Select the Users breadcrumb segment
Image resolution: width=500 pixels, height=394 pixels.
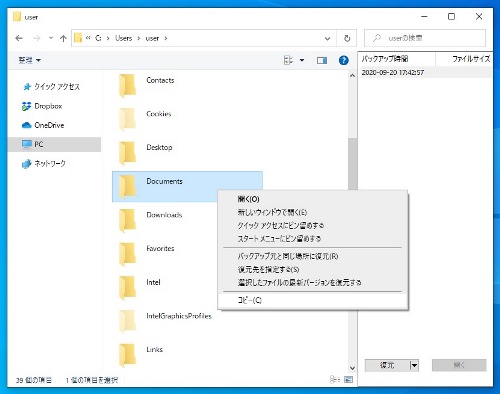tap(124, 38)
